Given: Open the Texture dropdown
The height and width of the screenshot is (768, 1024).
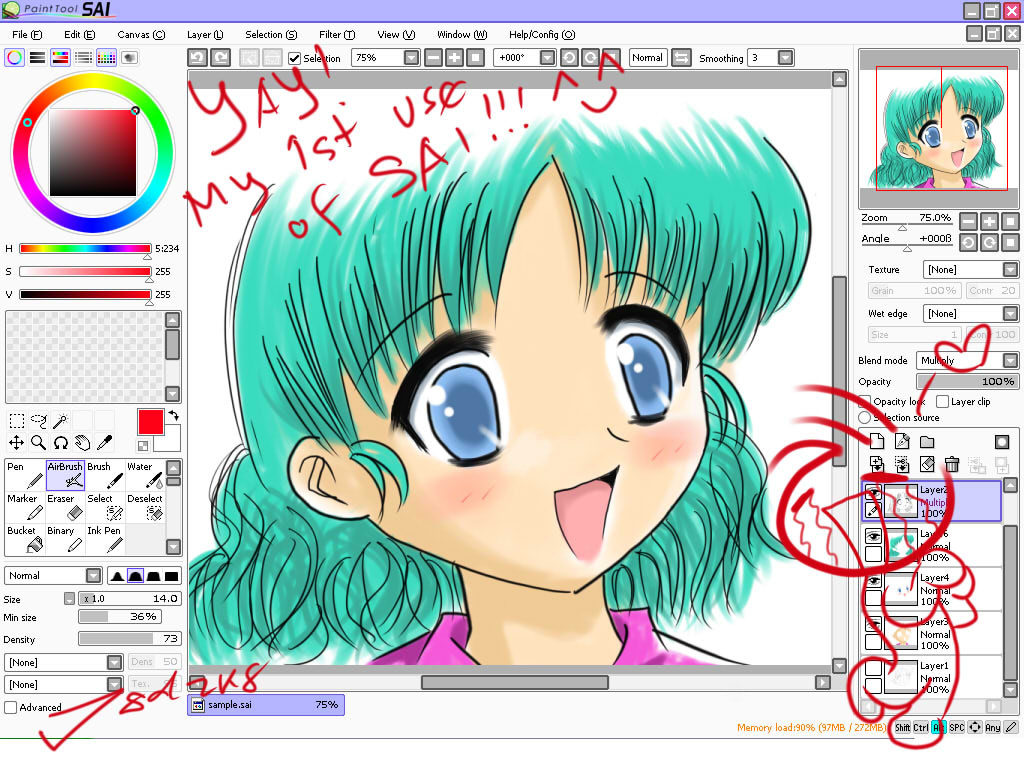Looking at the screenshot, I should point(1010,270).
